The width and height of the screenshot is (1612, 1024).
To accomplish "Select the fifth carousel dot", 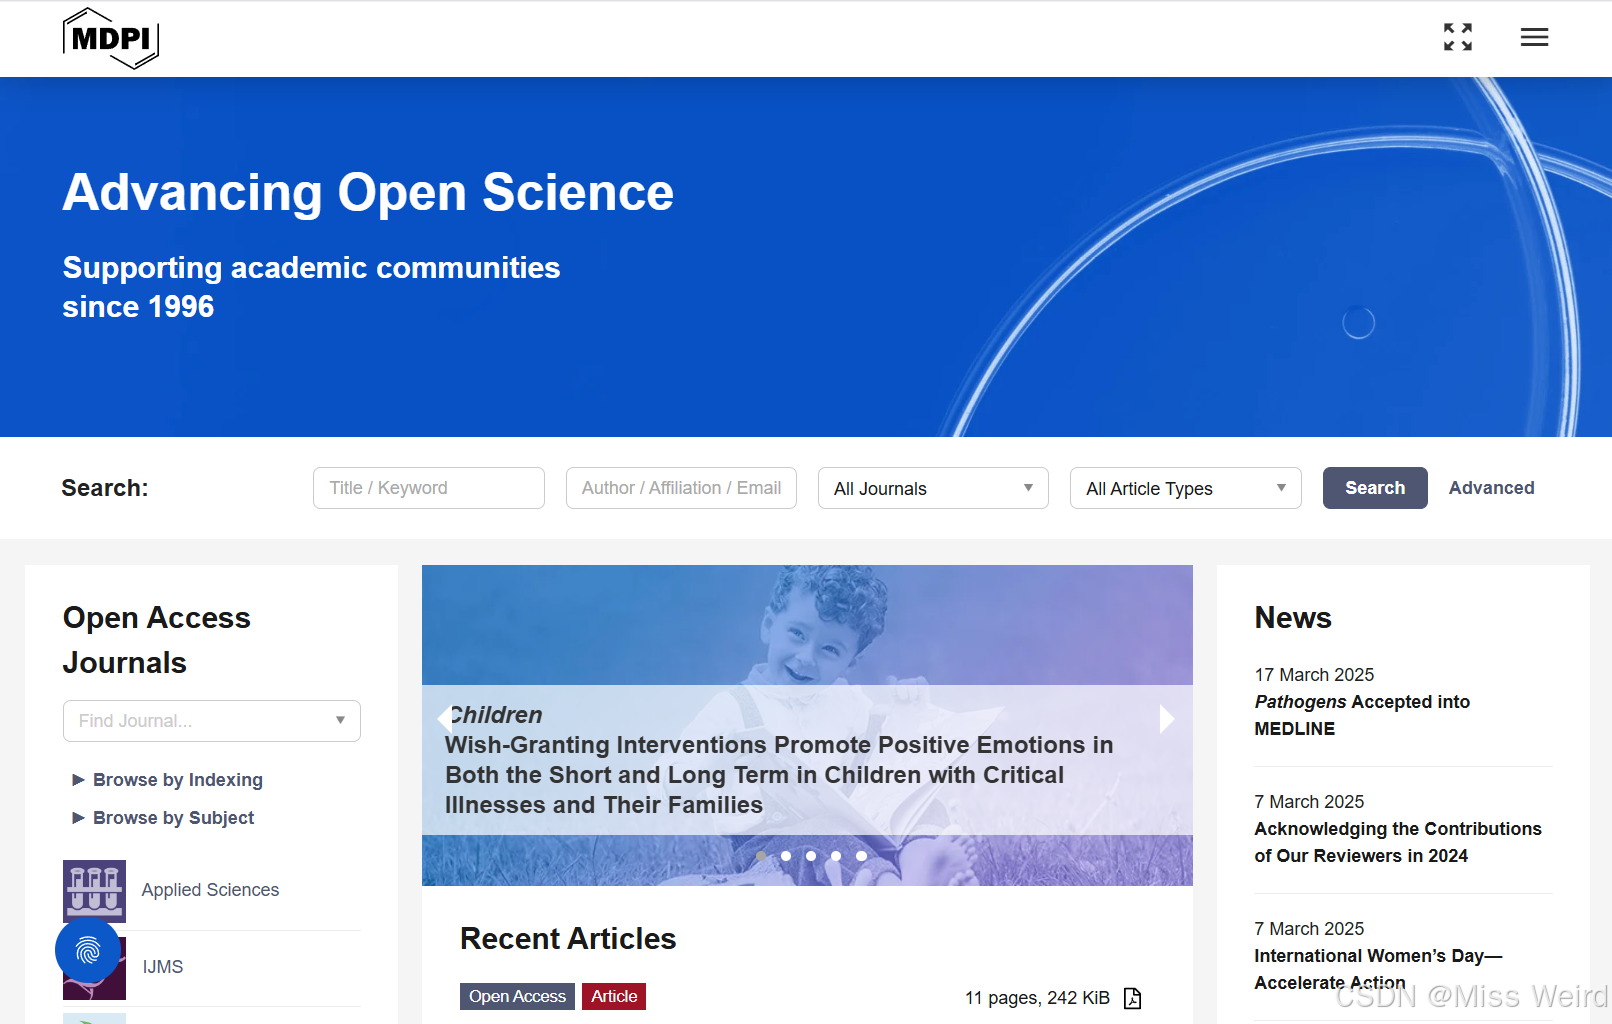I will coord(861,856).
